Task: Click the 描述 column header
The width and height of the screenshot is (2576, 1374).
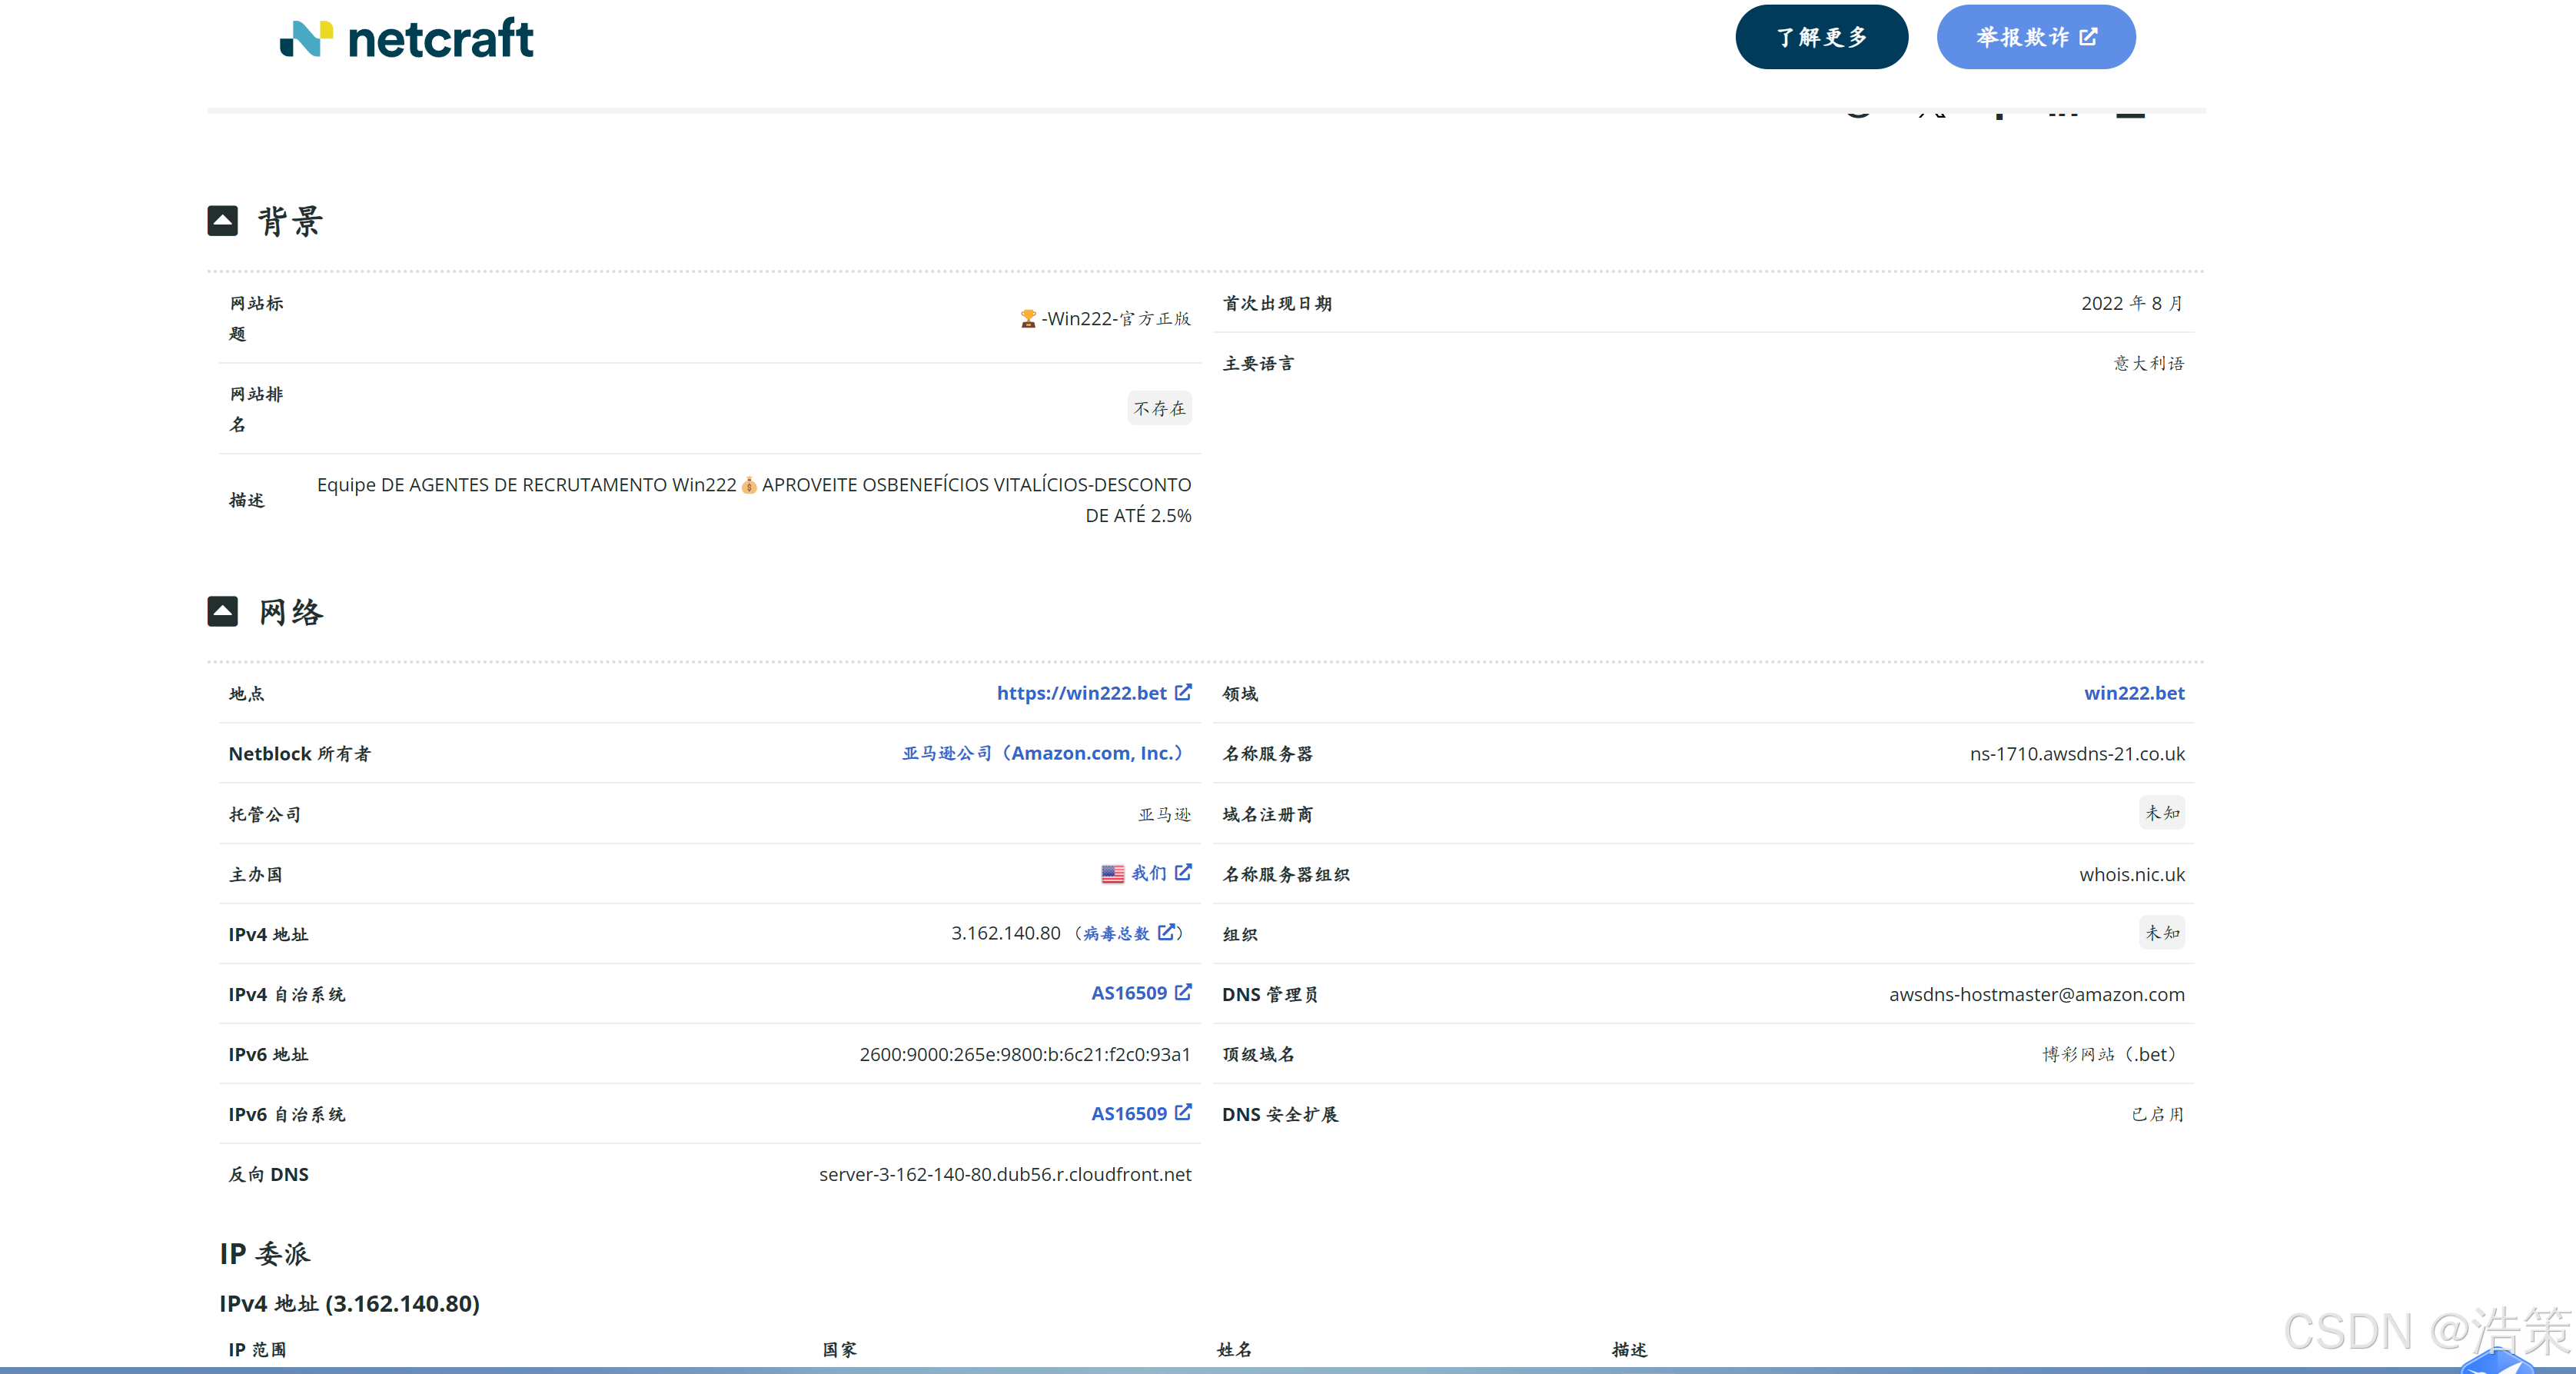Action: pyautogui.click(x=1629, y=1349)
